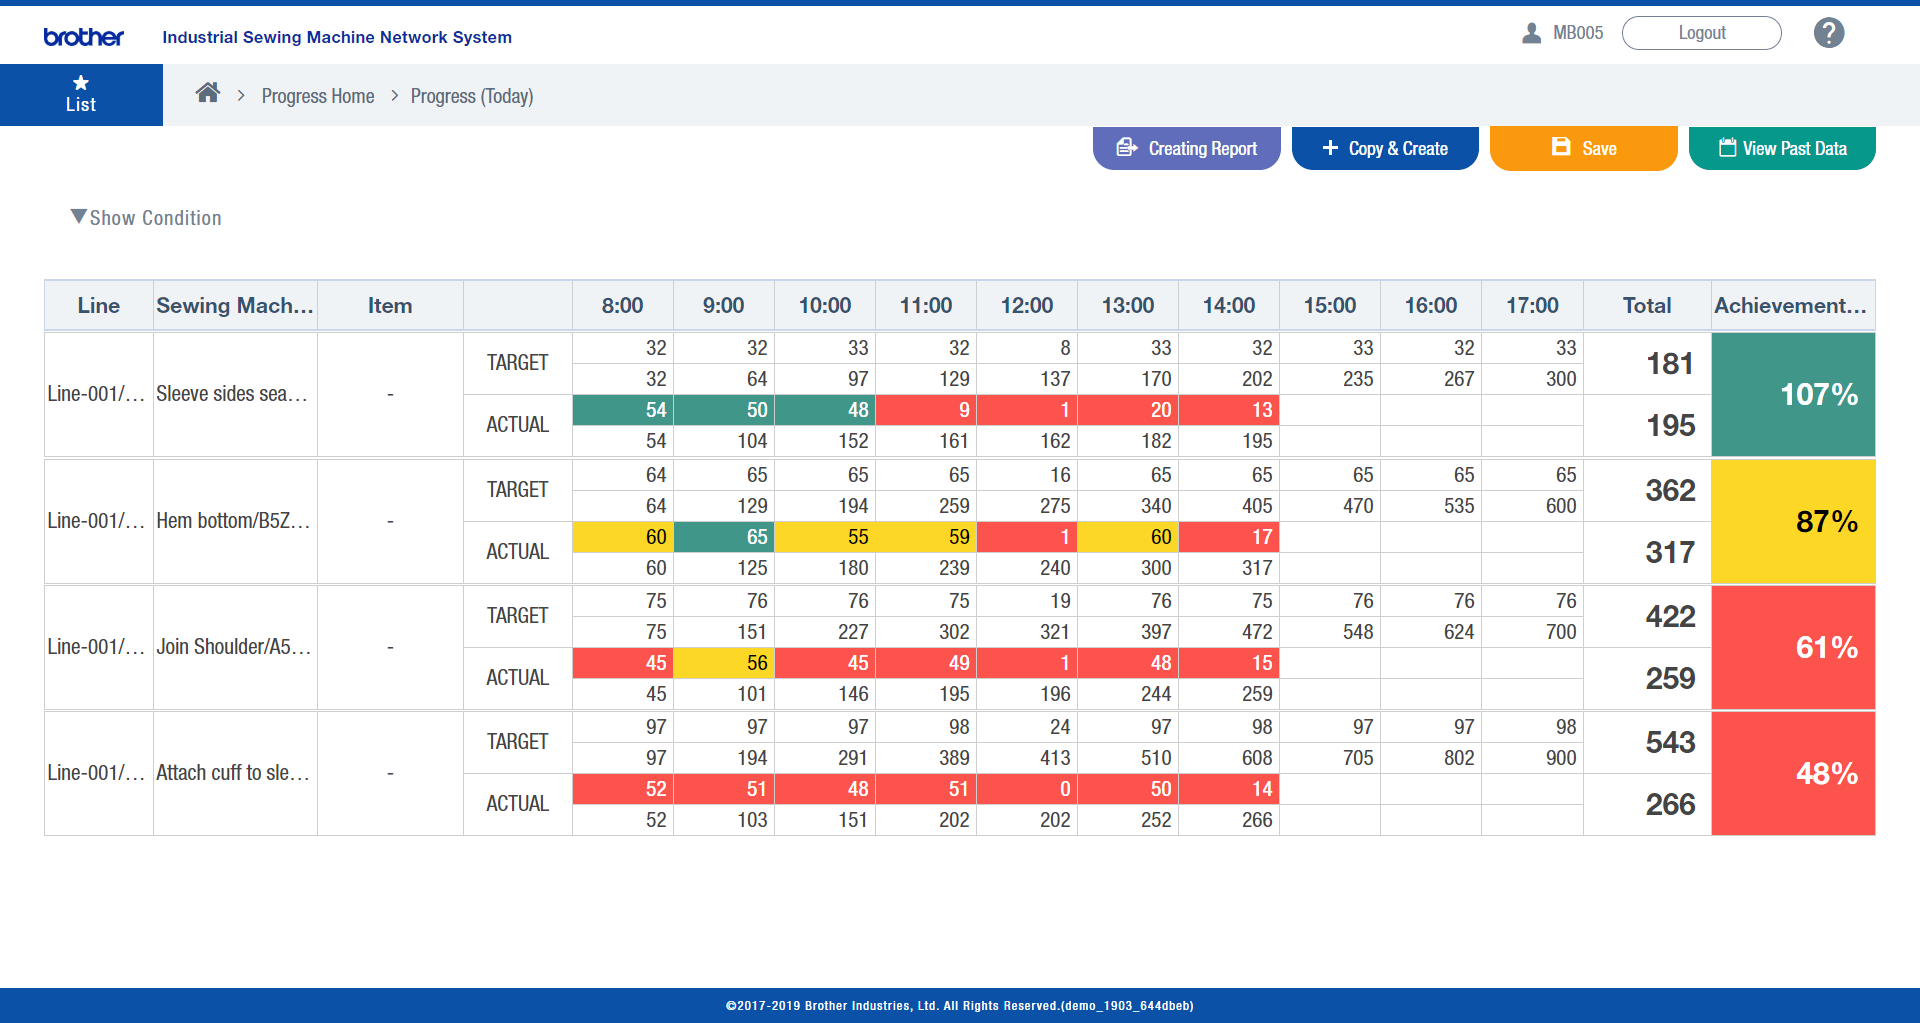Switch to the List tab
This screenshot has width=1920, height=1023.
click(81, 95)
